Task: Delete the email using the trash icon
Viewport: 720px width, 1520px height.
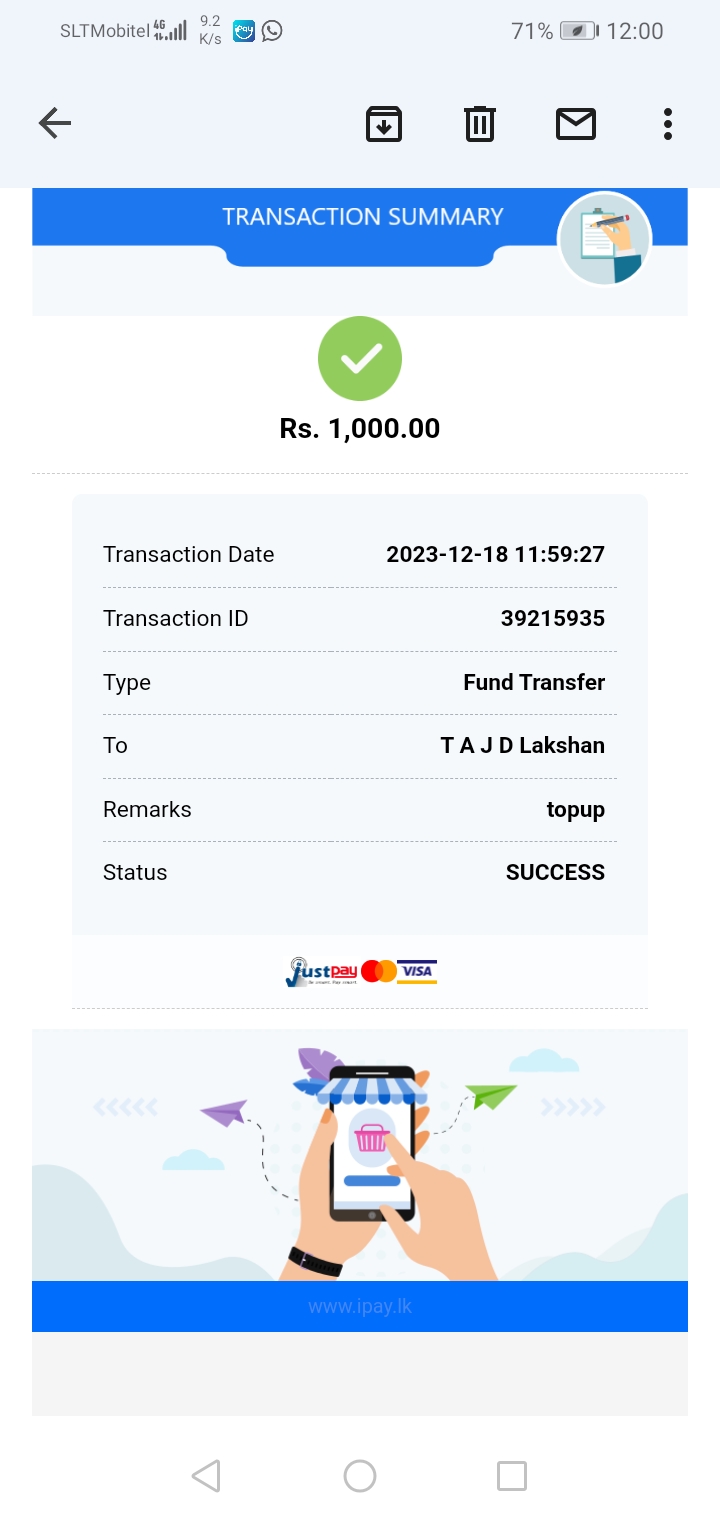Action: click(x=480, y=124)
